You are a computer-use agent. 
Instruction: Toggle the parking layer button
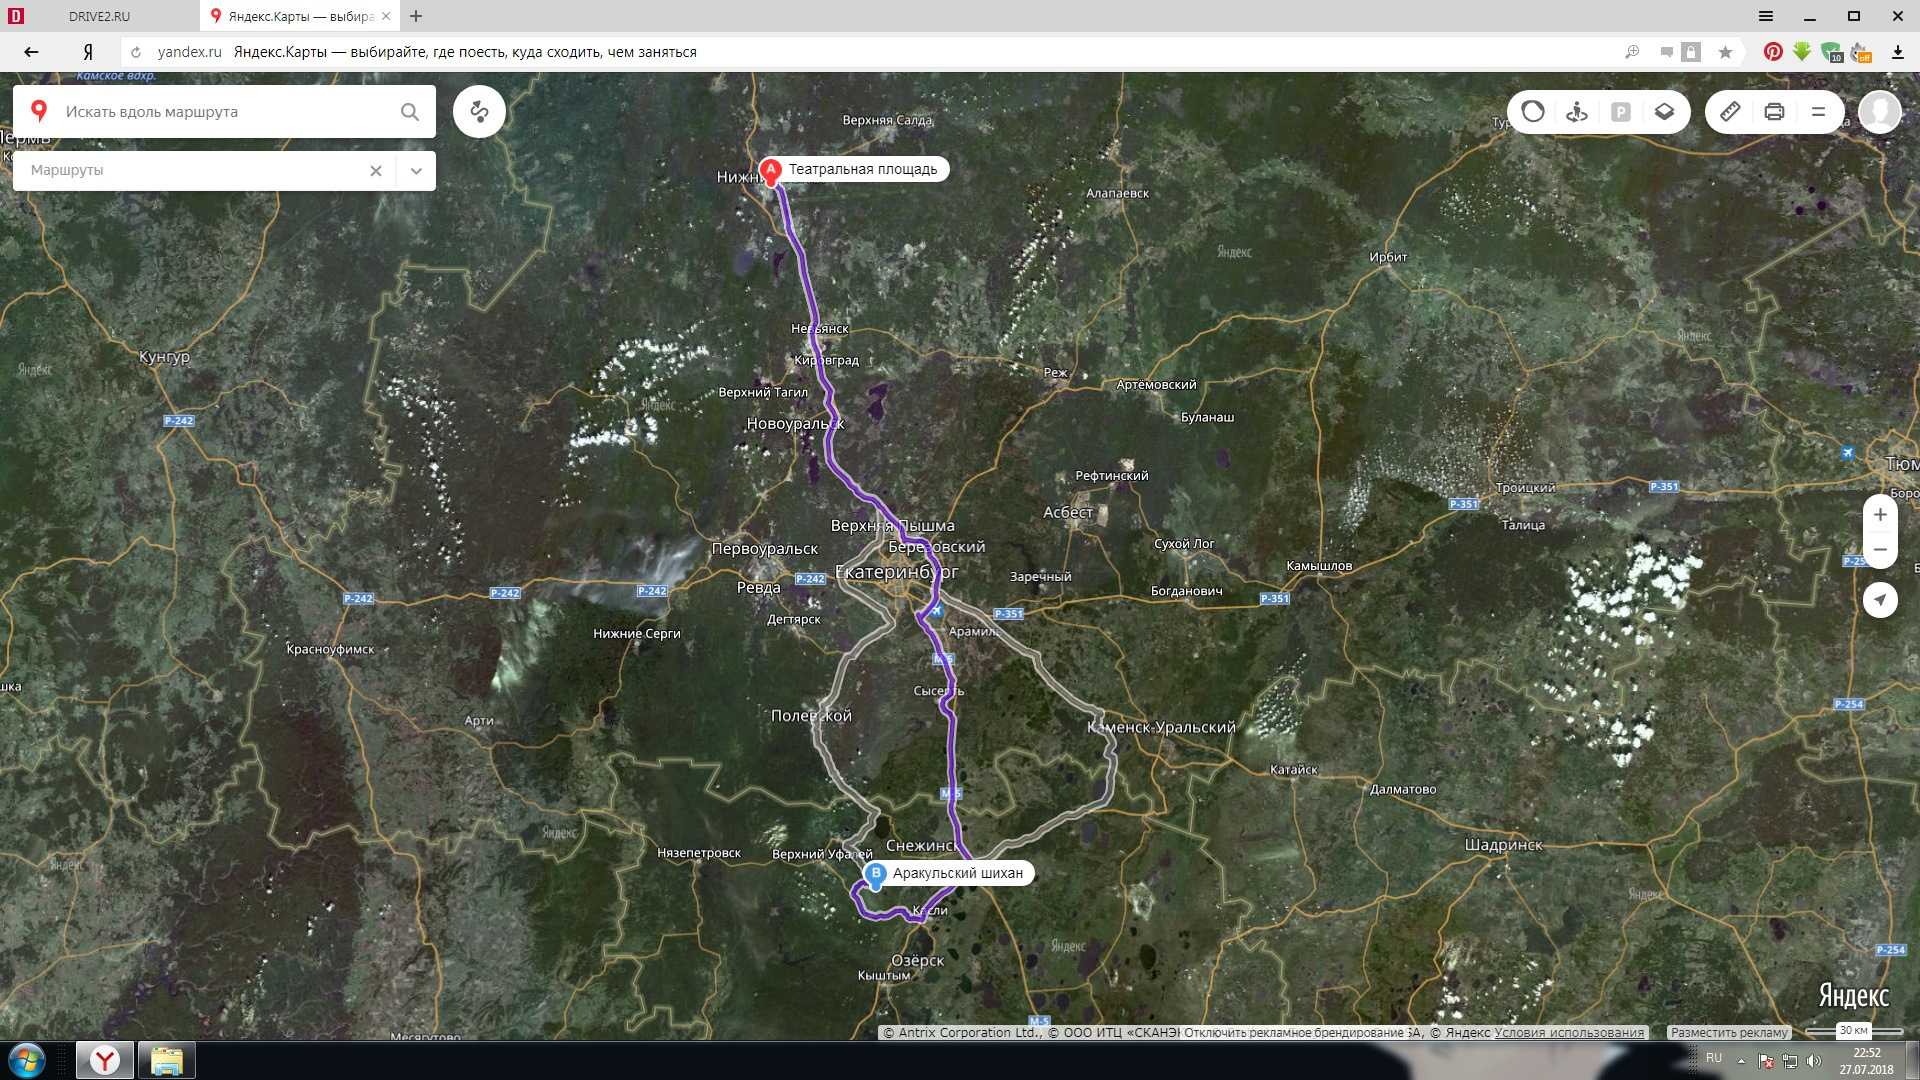click(1621, 112)
